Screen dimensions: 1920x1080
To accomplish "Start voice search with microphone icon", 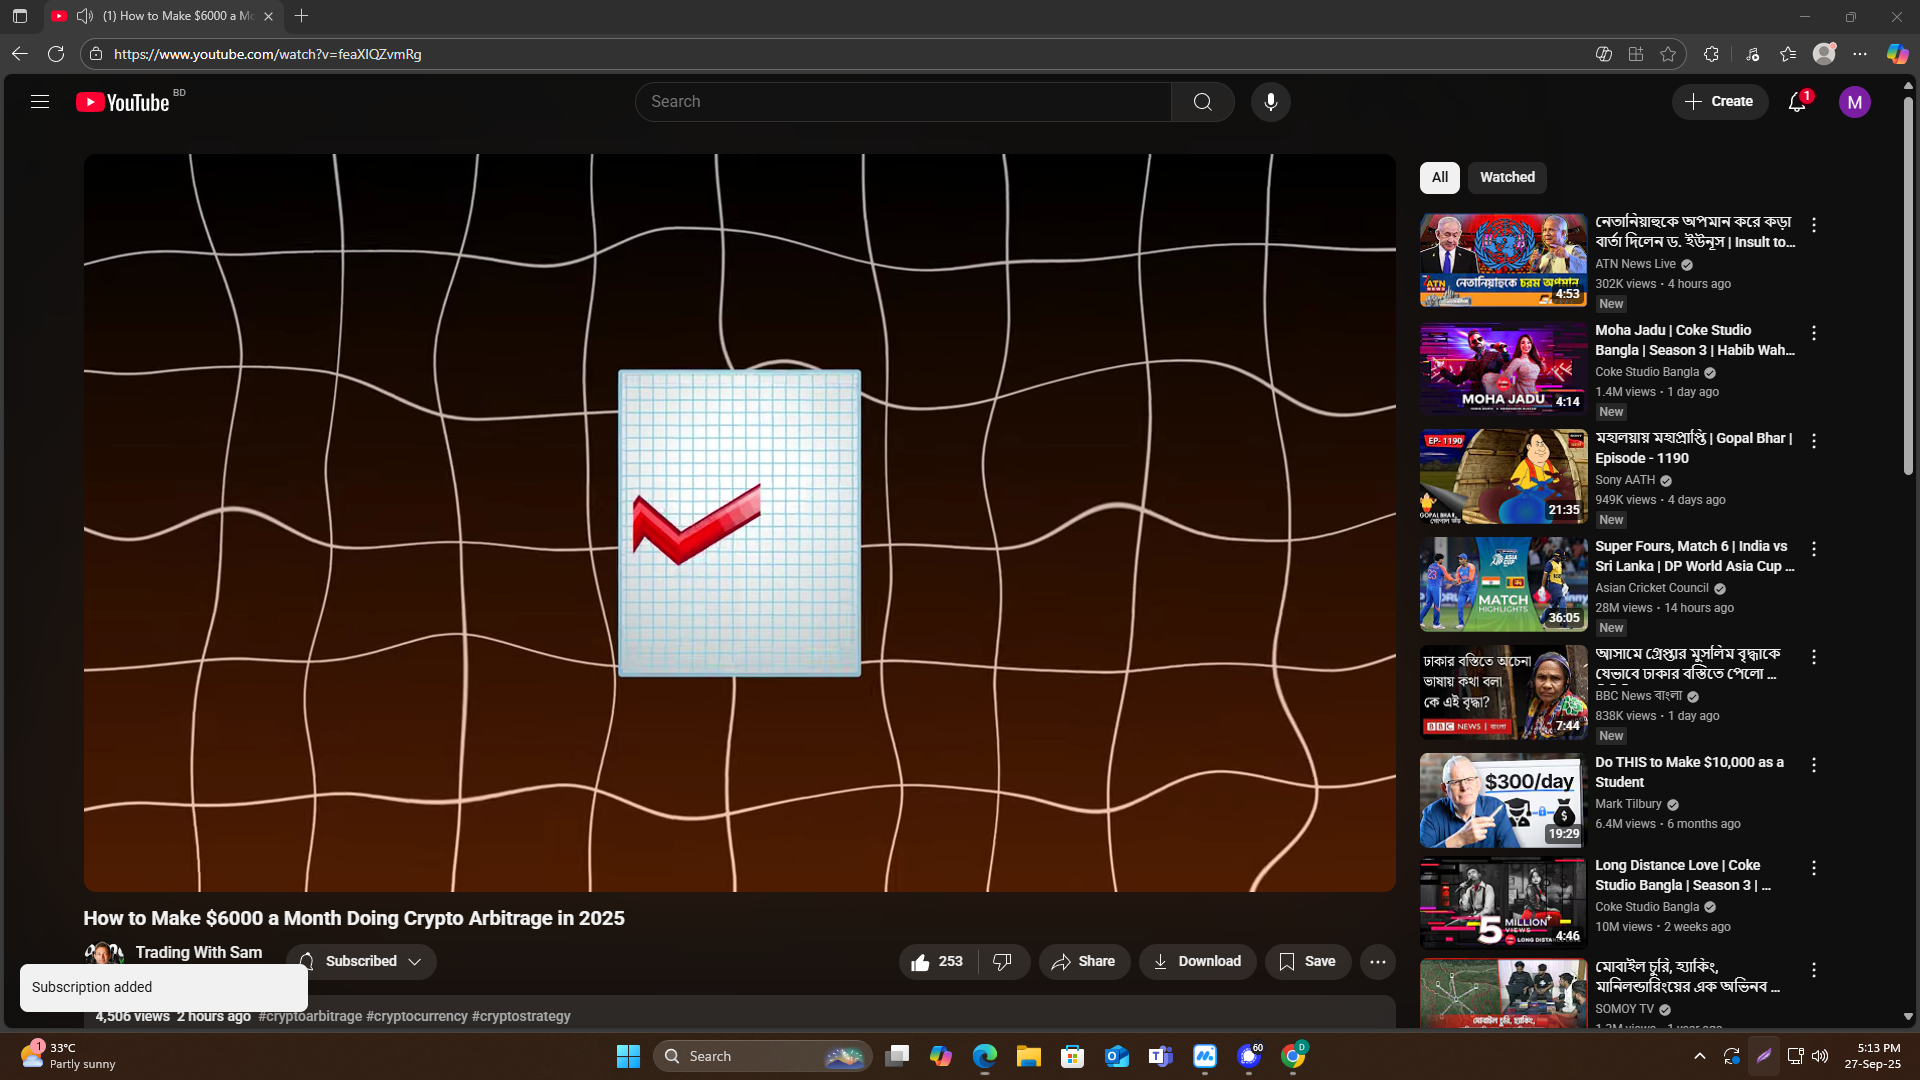I will coord(1270,102).
